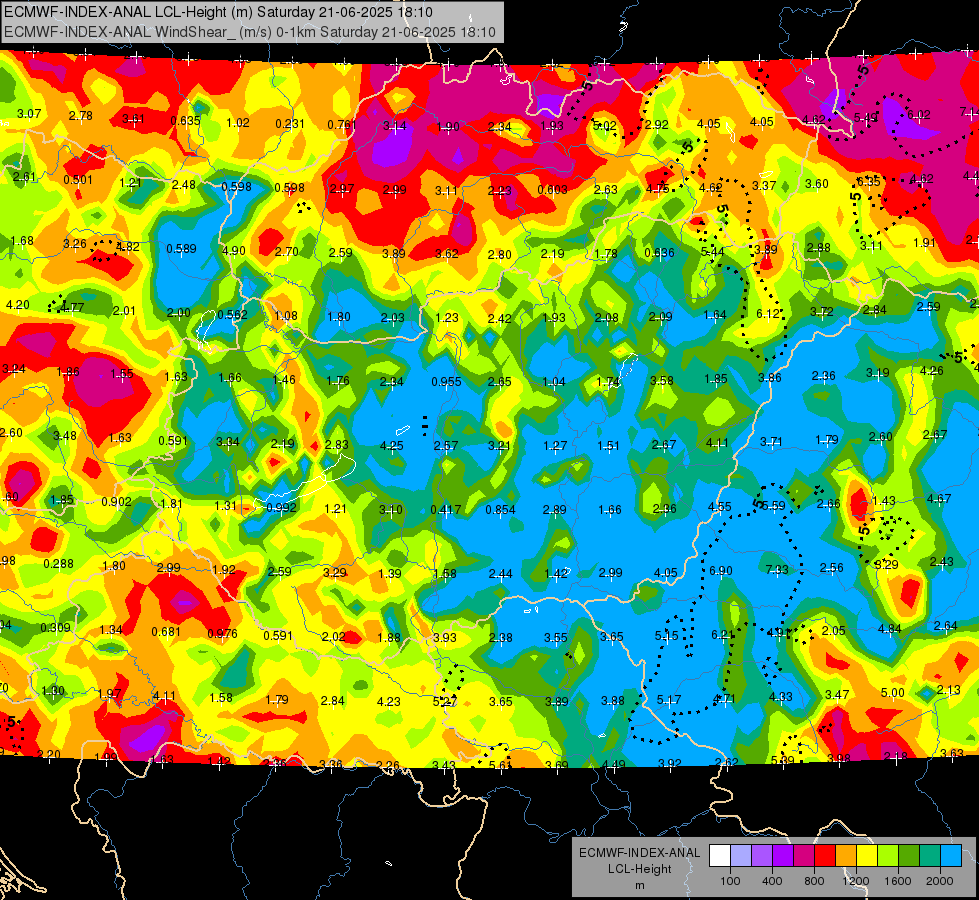
Task: Click the legend tick label 2000
Action: [940, 881]
